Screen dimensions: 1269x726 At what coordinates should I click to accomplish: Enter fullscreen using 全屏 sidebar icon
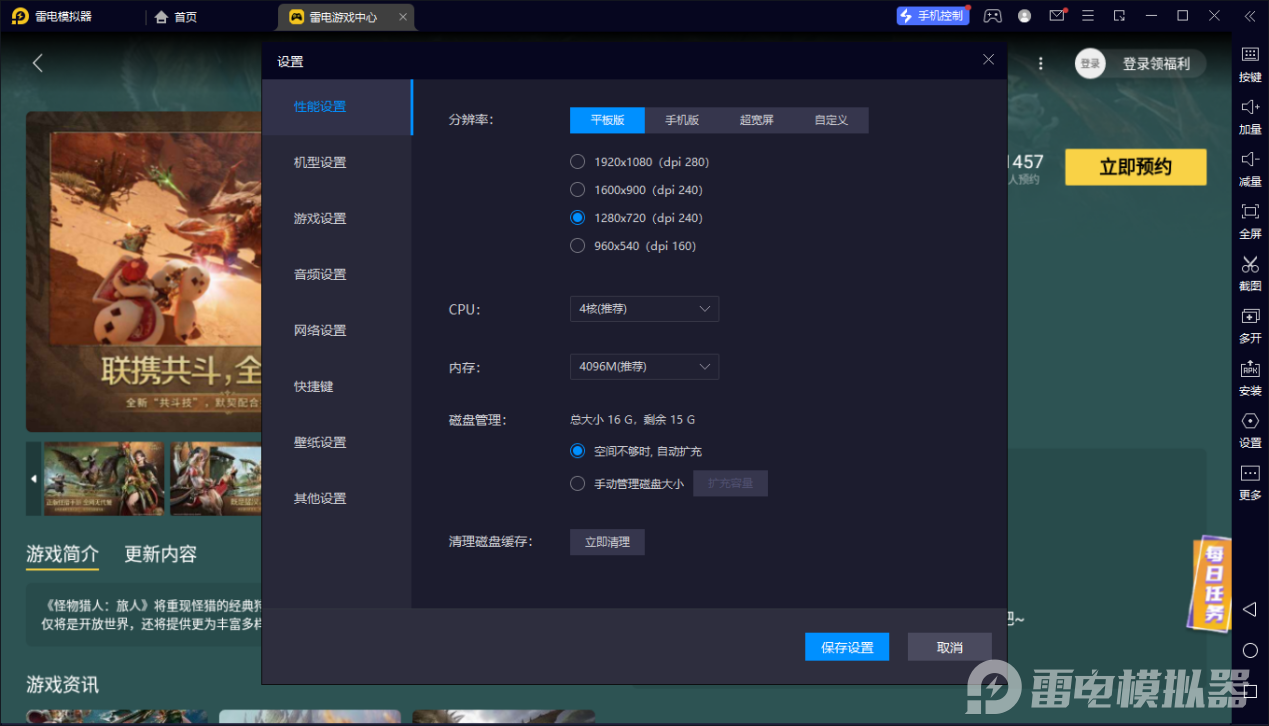[1250, 220]
